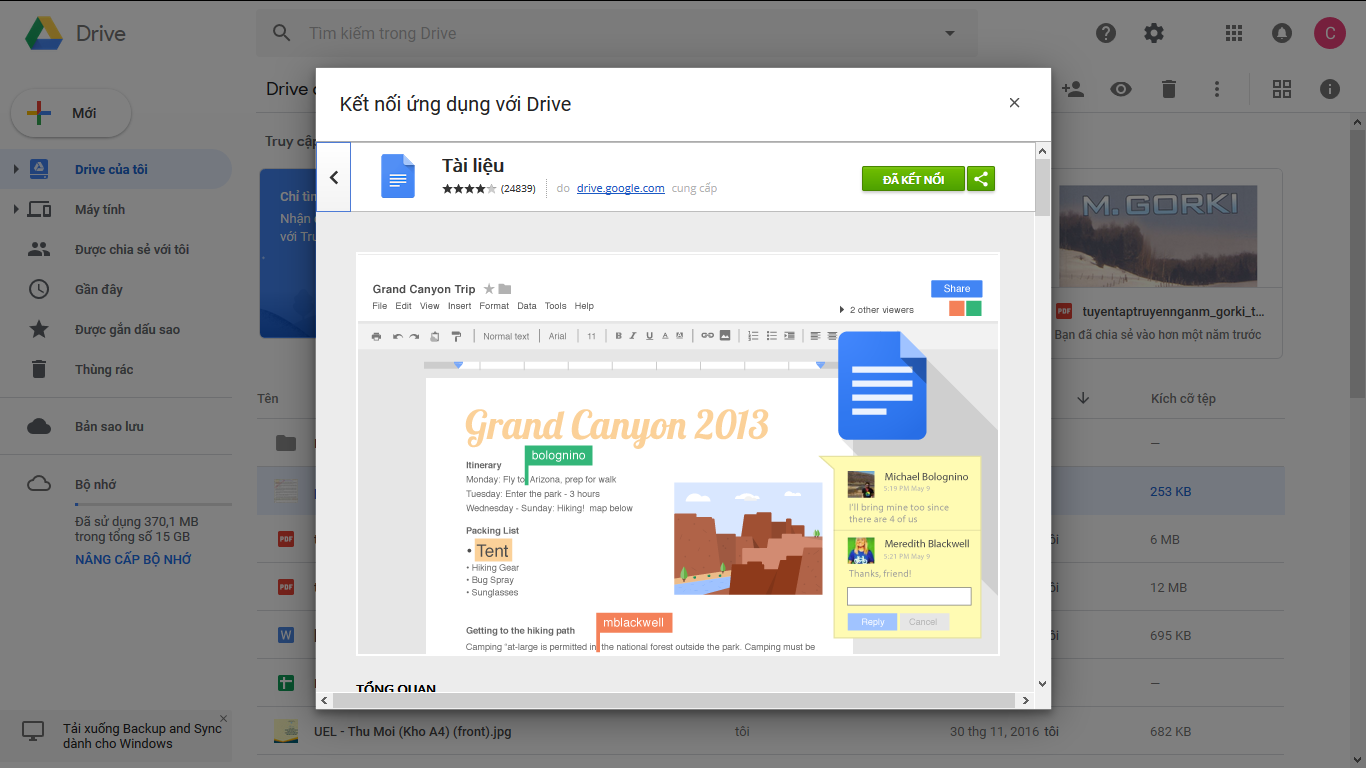Open Được chia sẻ với tôi
1366x768 pixels.
(116, 249)
